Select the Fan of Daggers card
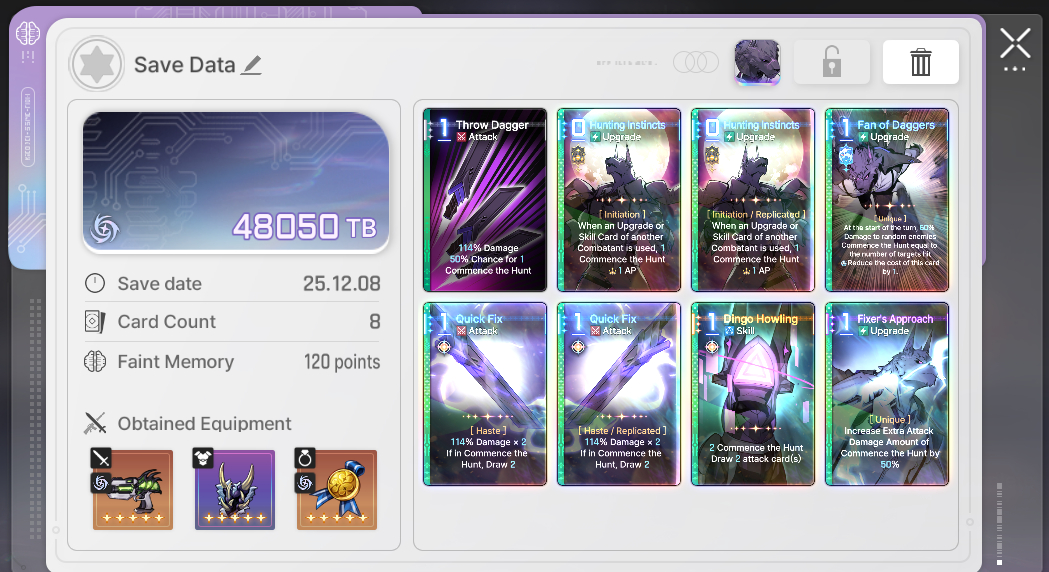The width and height of the screenshot is (1049, 572). click(886, 200)
